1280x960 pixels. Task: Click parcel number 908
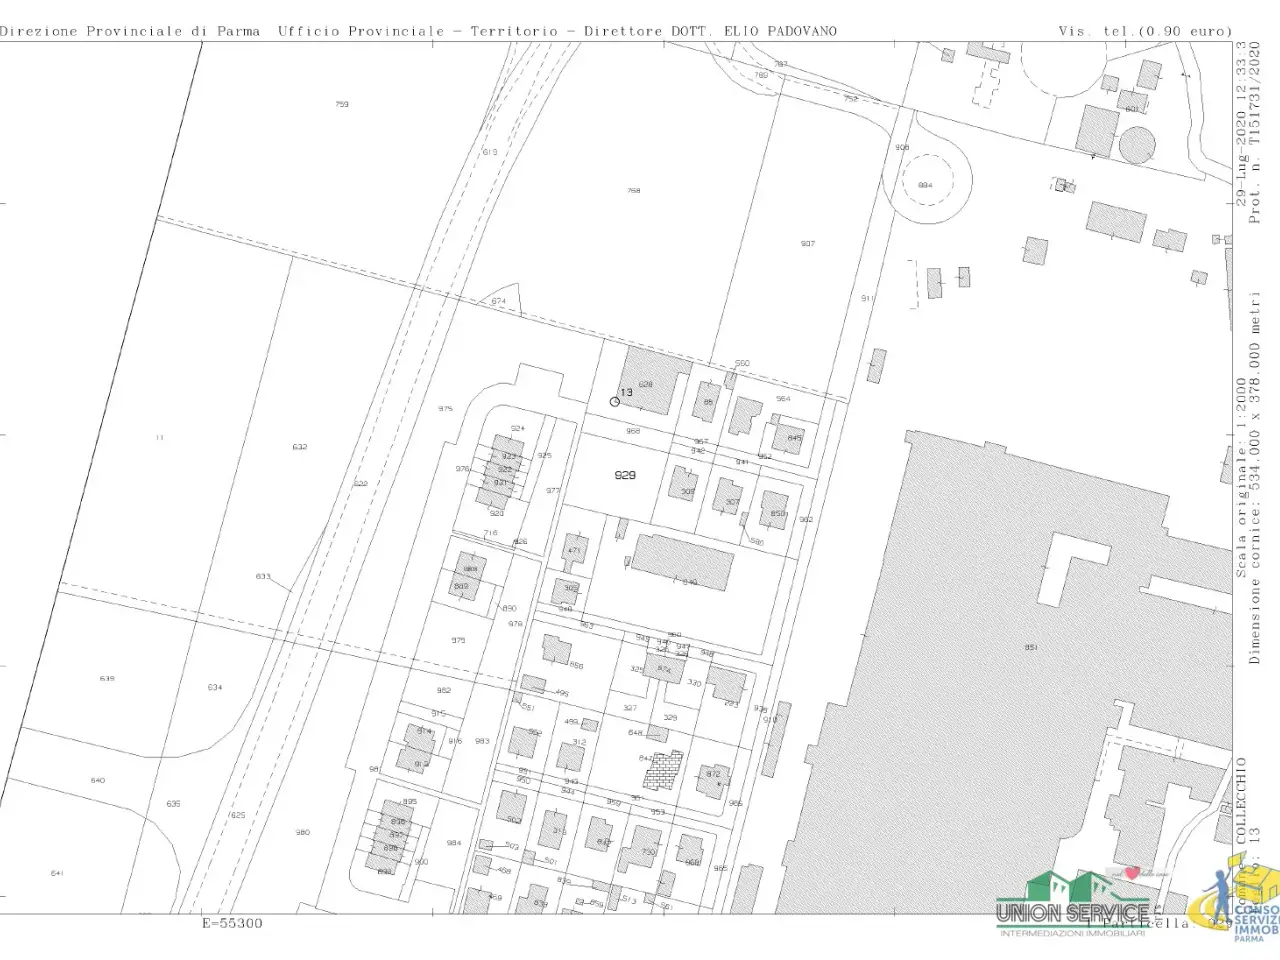click(x=902, y=147)
